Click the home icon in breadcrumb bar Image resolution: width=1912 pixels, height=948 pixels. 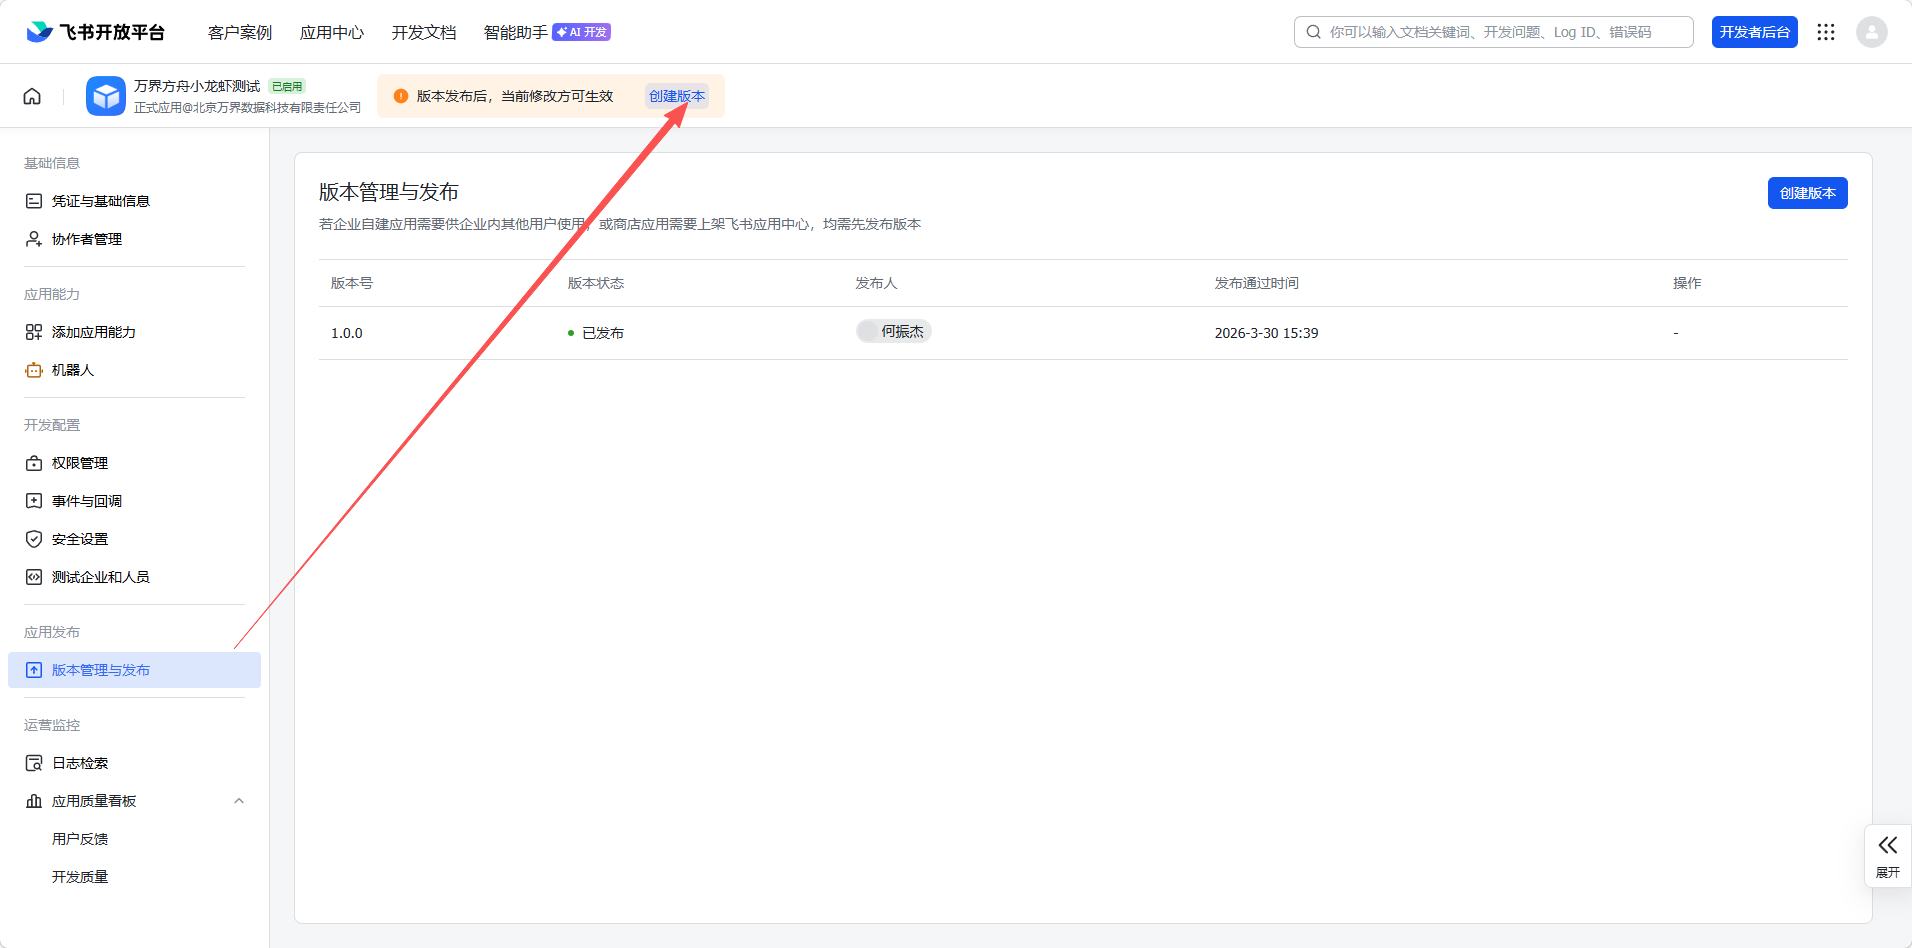pyautogui.click(x=32, y=96)
